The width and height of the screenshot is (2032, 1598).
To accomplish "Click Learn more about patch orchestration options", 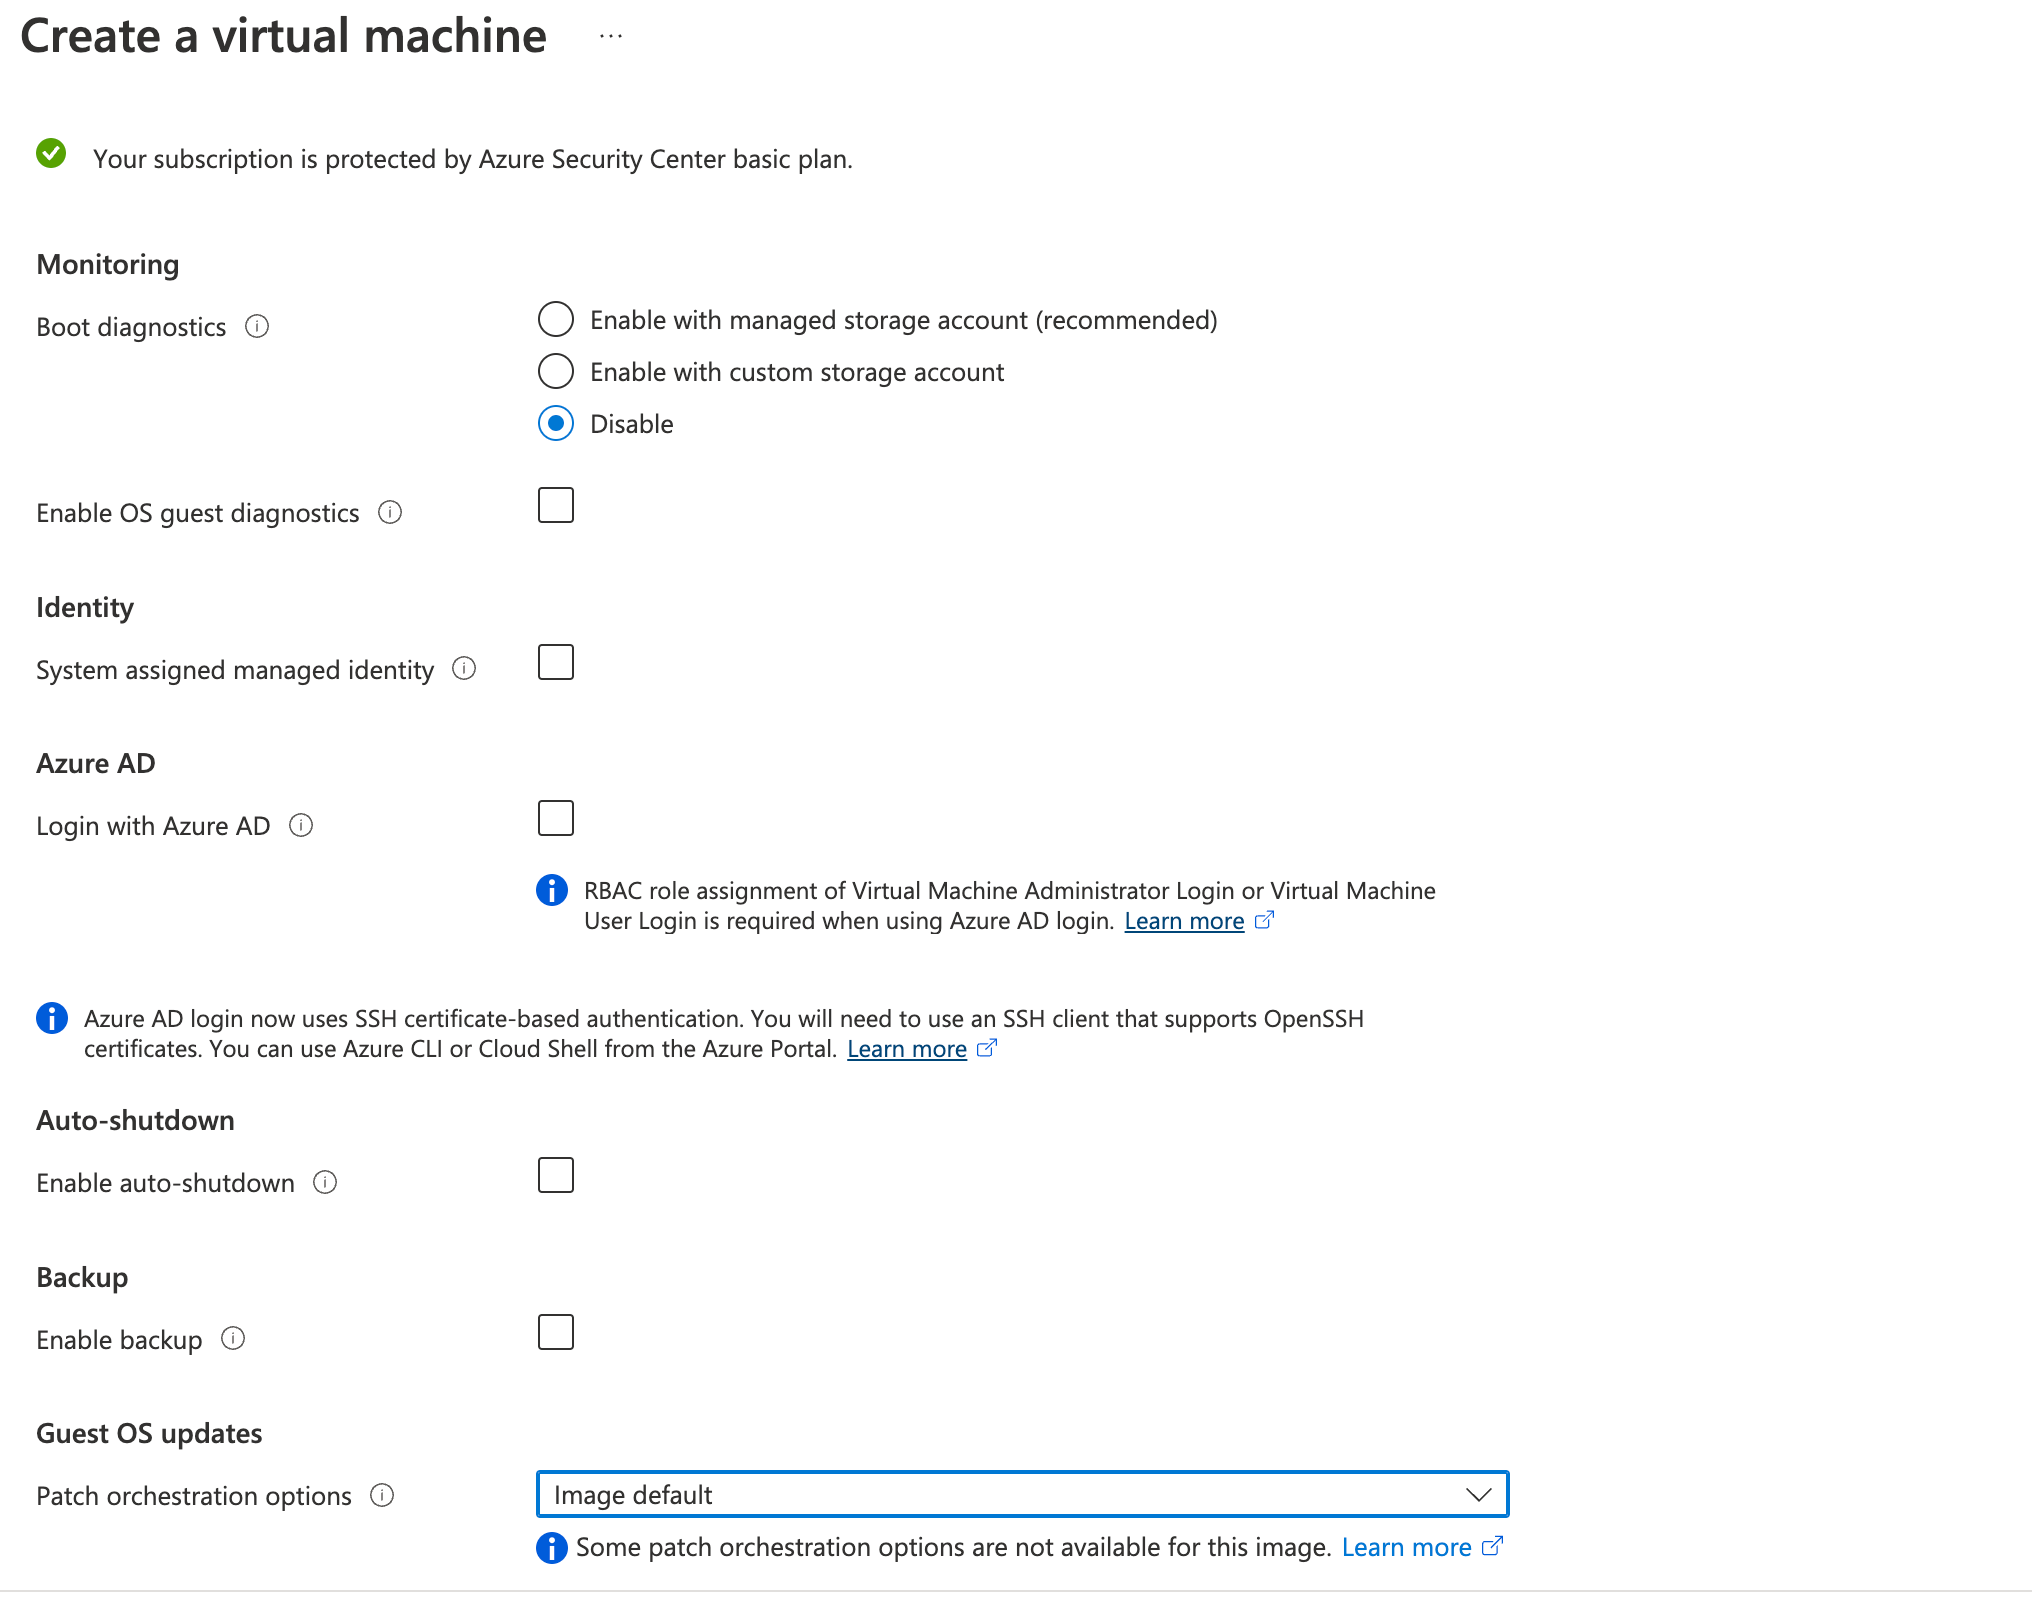I will (x=1407, y=1548).
